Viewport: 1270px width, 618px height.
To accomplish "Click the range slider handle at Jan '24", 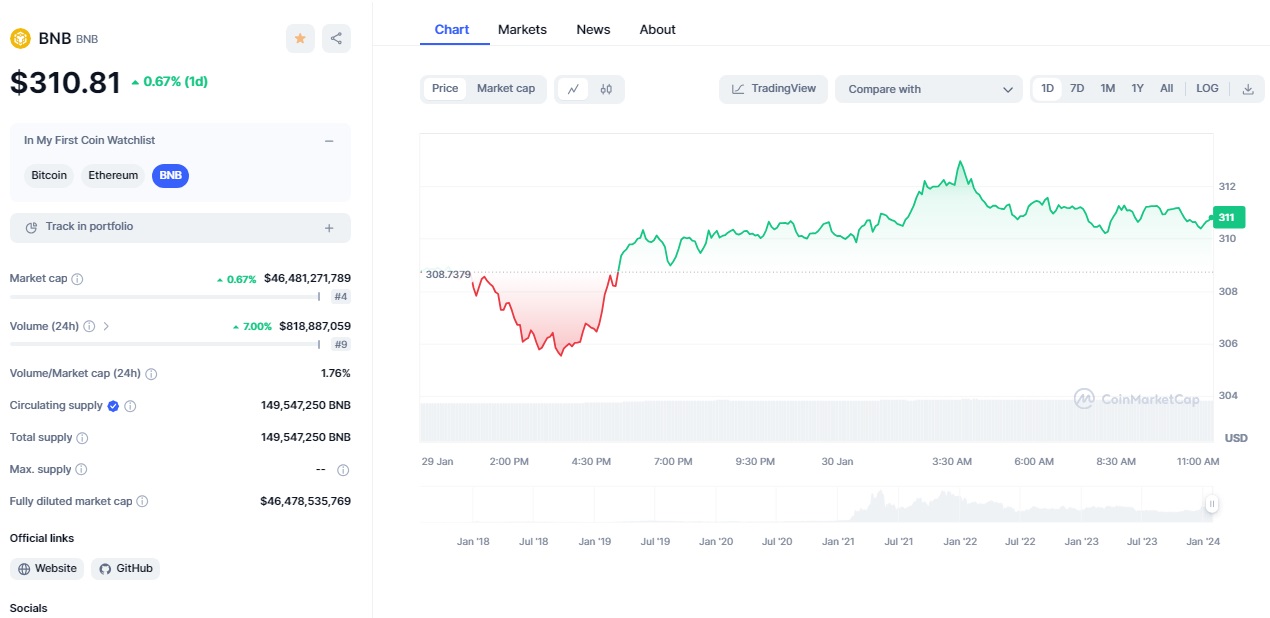I will (1212, 505).
